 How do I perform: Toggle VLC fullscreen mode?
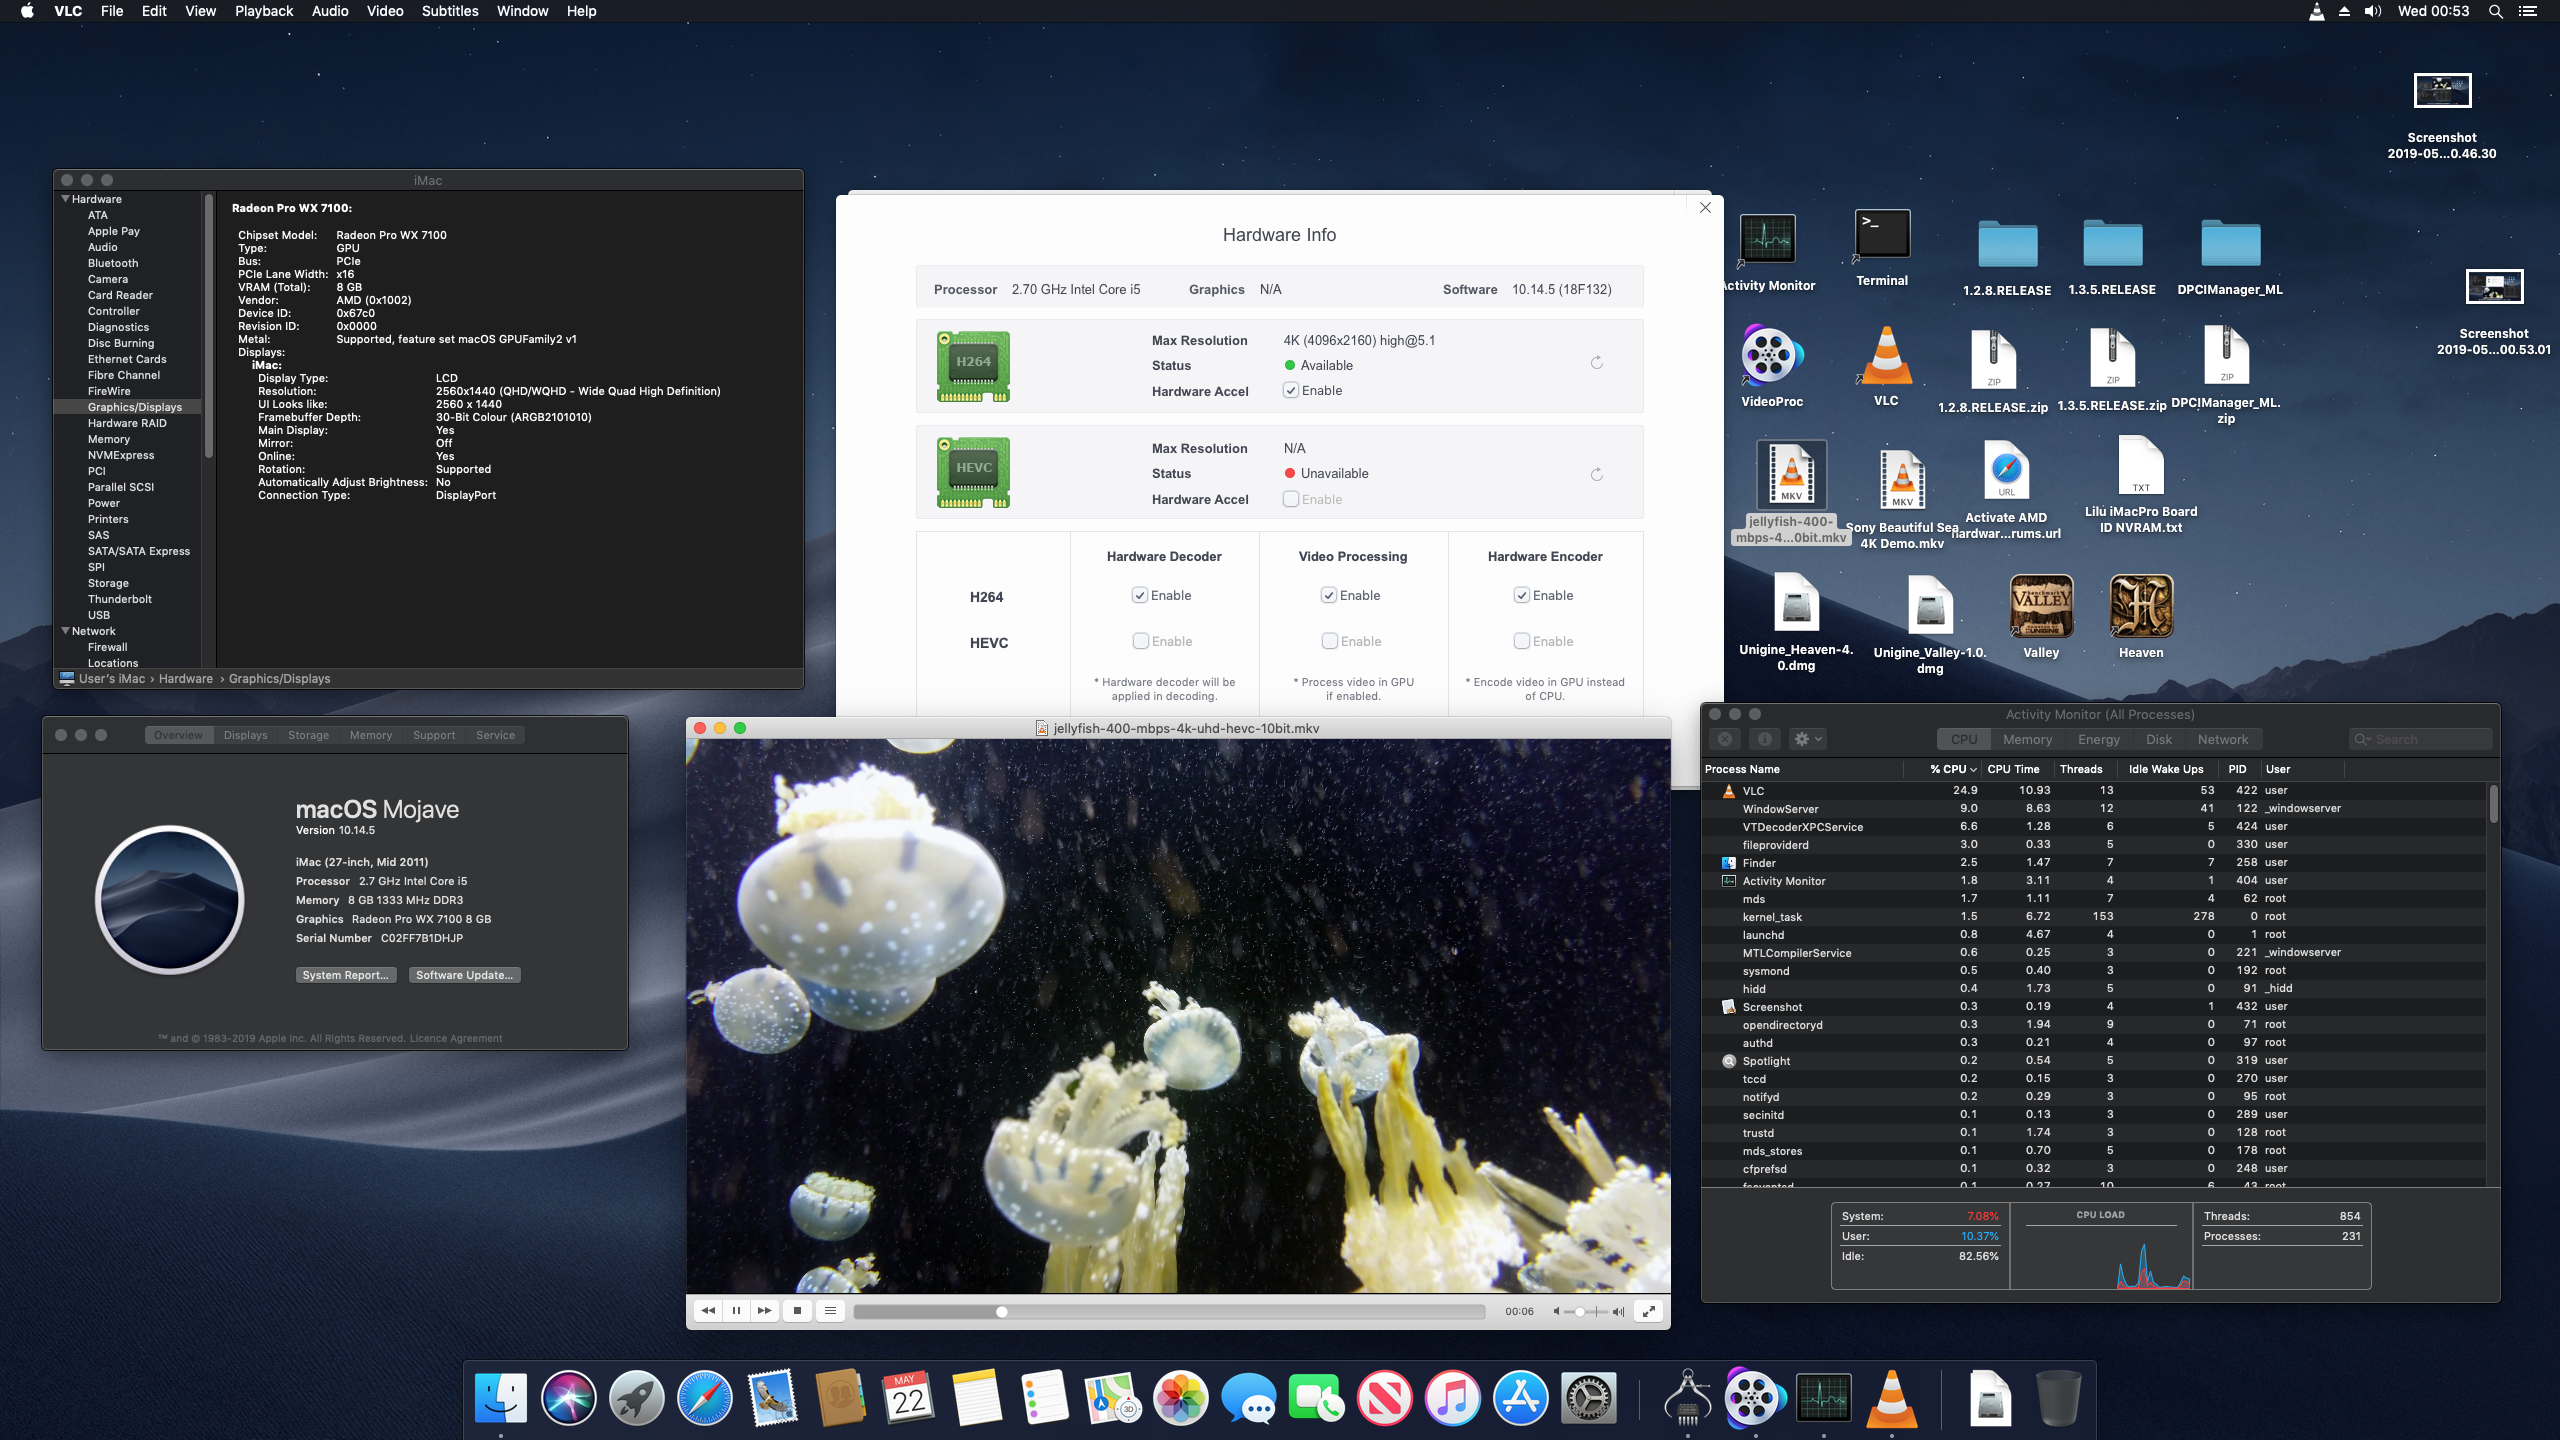[1648, 1311]
